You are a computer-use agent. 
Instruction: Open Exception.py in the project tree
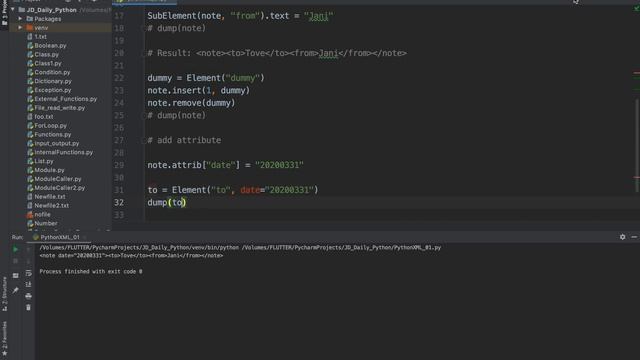click(49, 90)
